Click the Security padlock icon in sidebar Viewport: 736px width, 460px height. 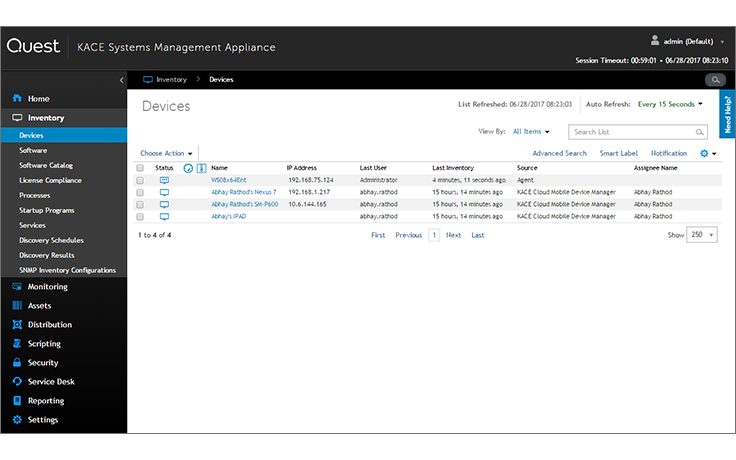(x=17, y=362)
